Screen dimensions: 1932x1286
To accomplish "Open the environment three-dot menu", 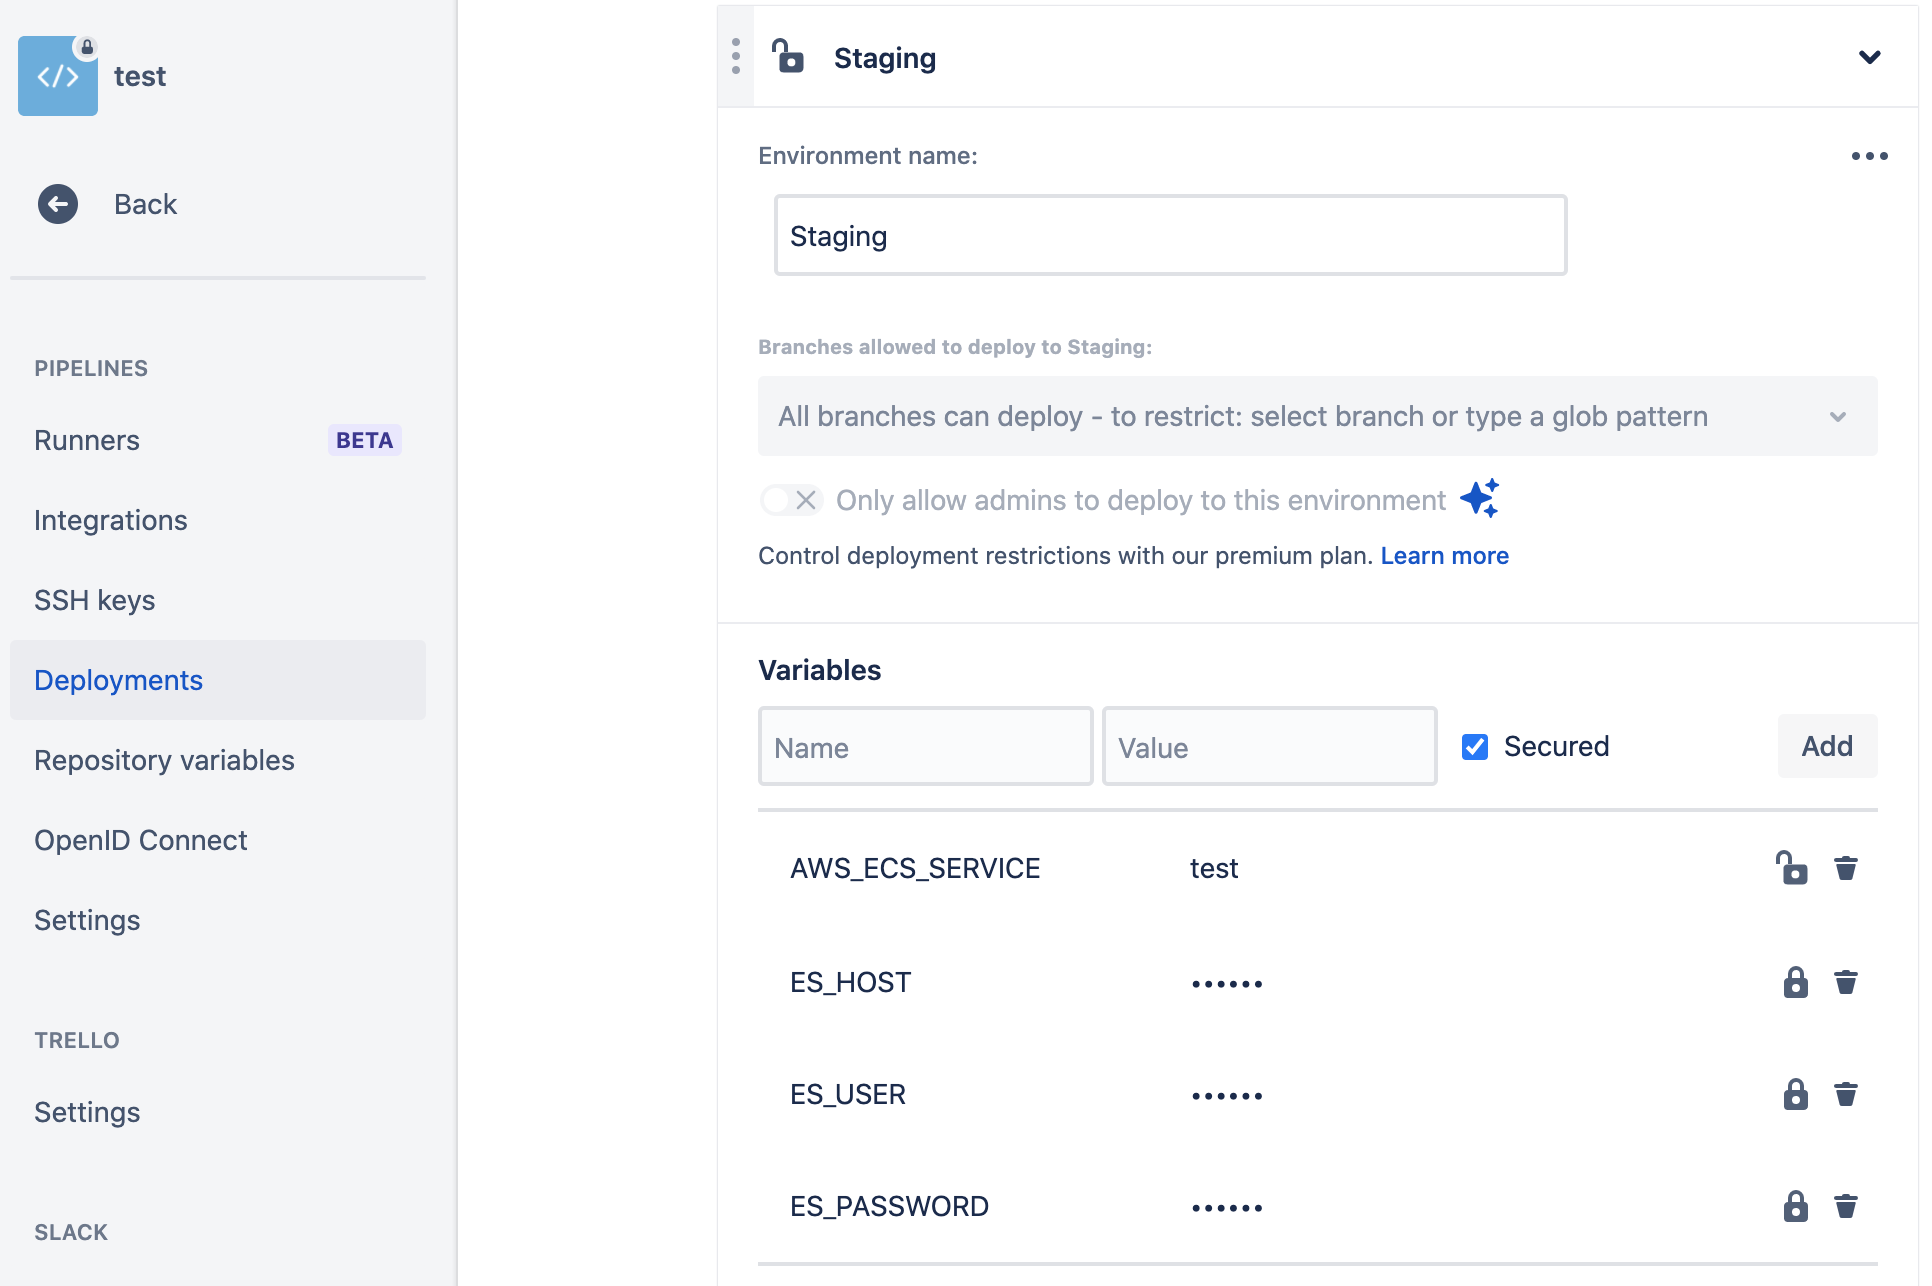I will pyautogui.click(x=1868, y=156).
